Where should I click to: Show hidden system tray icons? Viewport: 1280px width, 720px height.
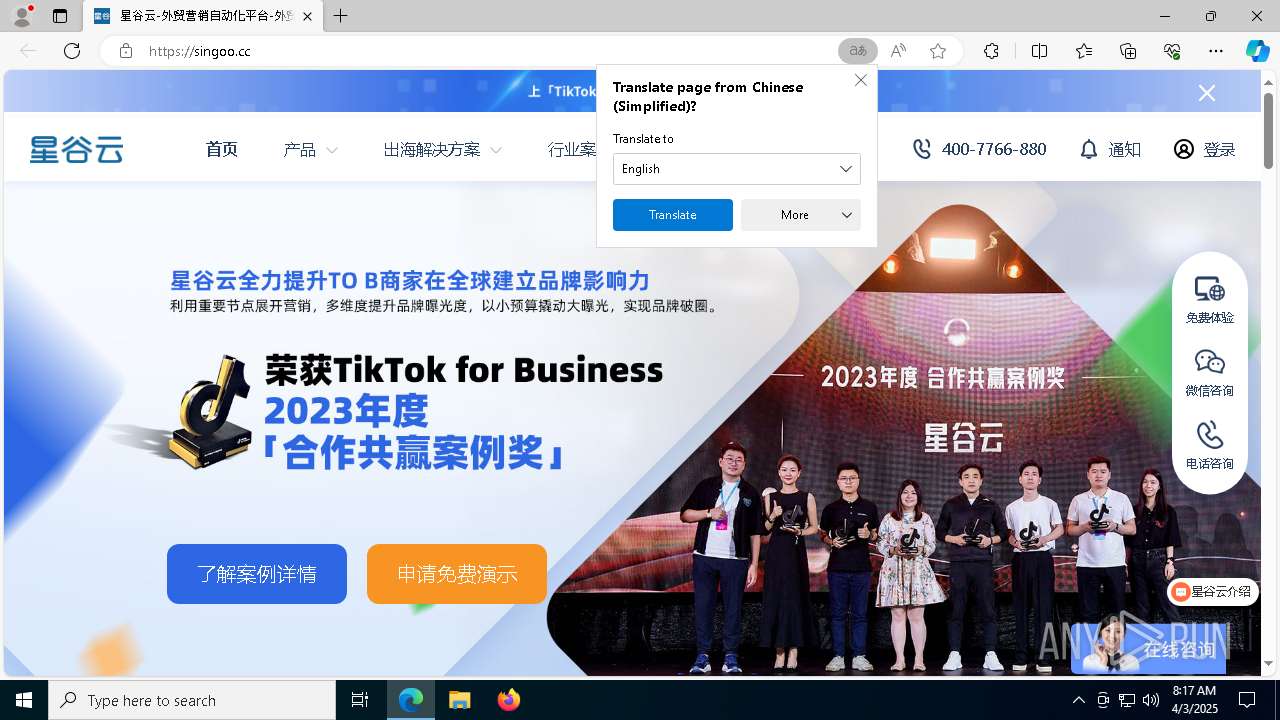[1078, 700]
